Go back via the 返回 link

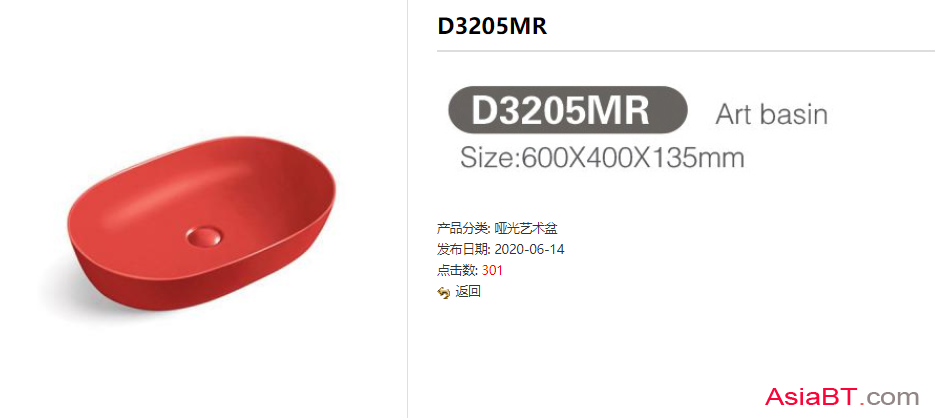tap(468, 292)
